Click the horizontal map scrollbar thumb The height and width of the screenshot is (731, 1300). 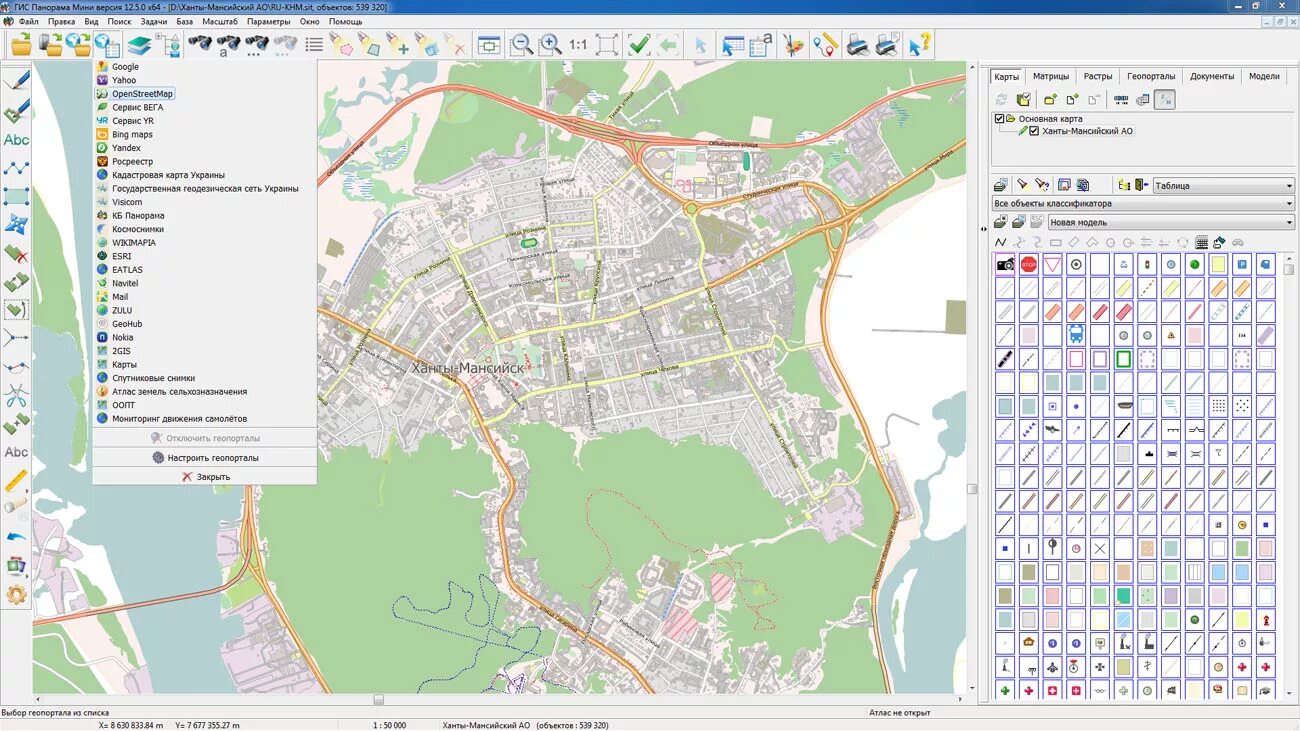click(x=379, y=700)
